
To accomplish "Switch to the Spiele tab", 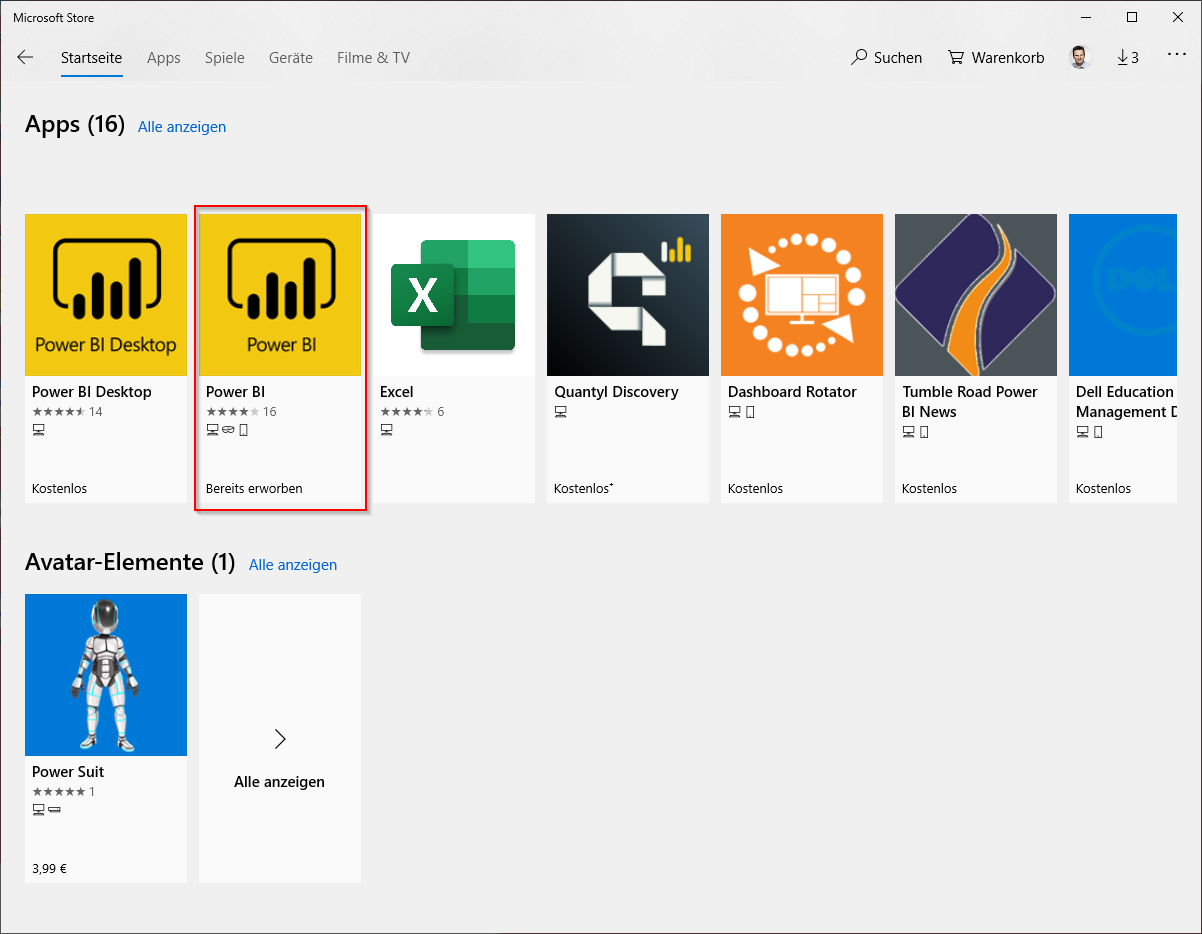I will (225, 58).
